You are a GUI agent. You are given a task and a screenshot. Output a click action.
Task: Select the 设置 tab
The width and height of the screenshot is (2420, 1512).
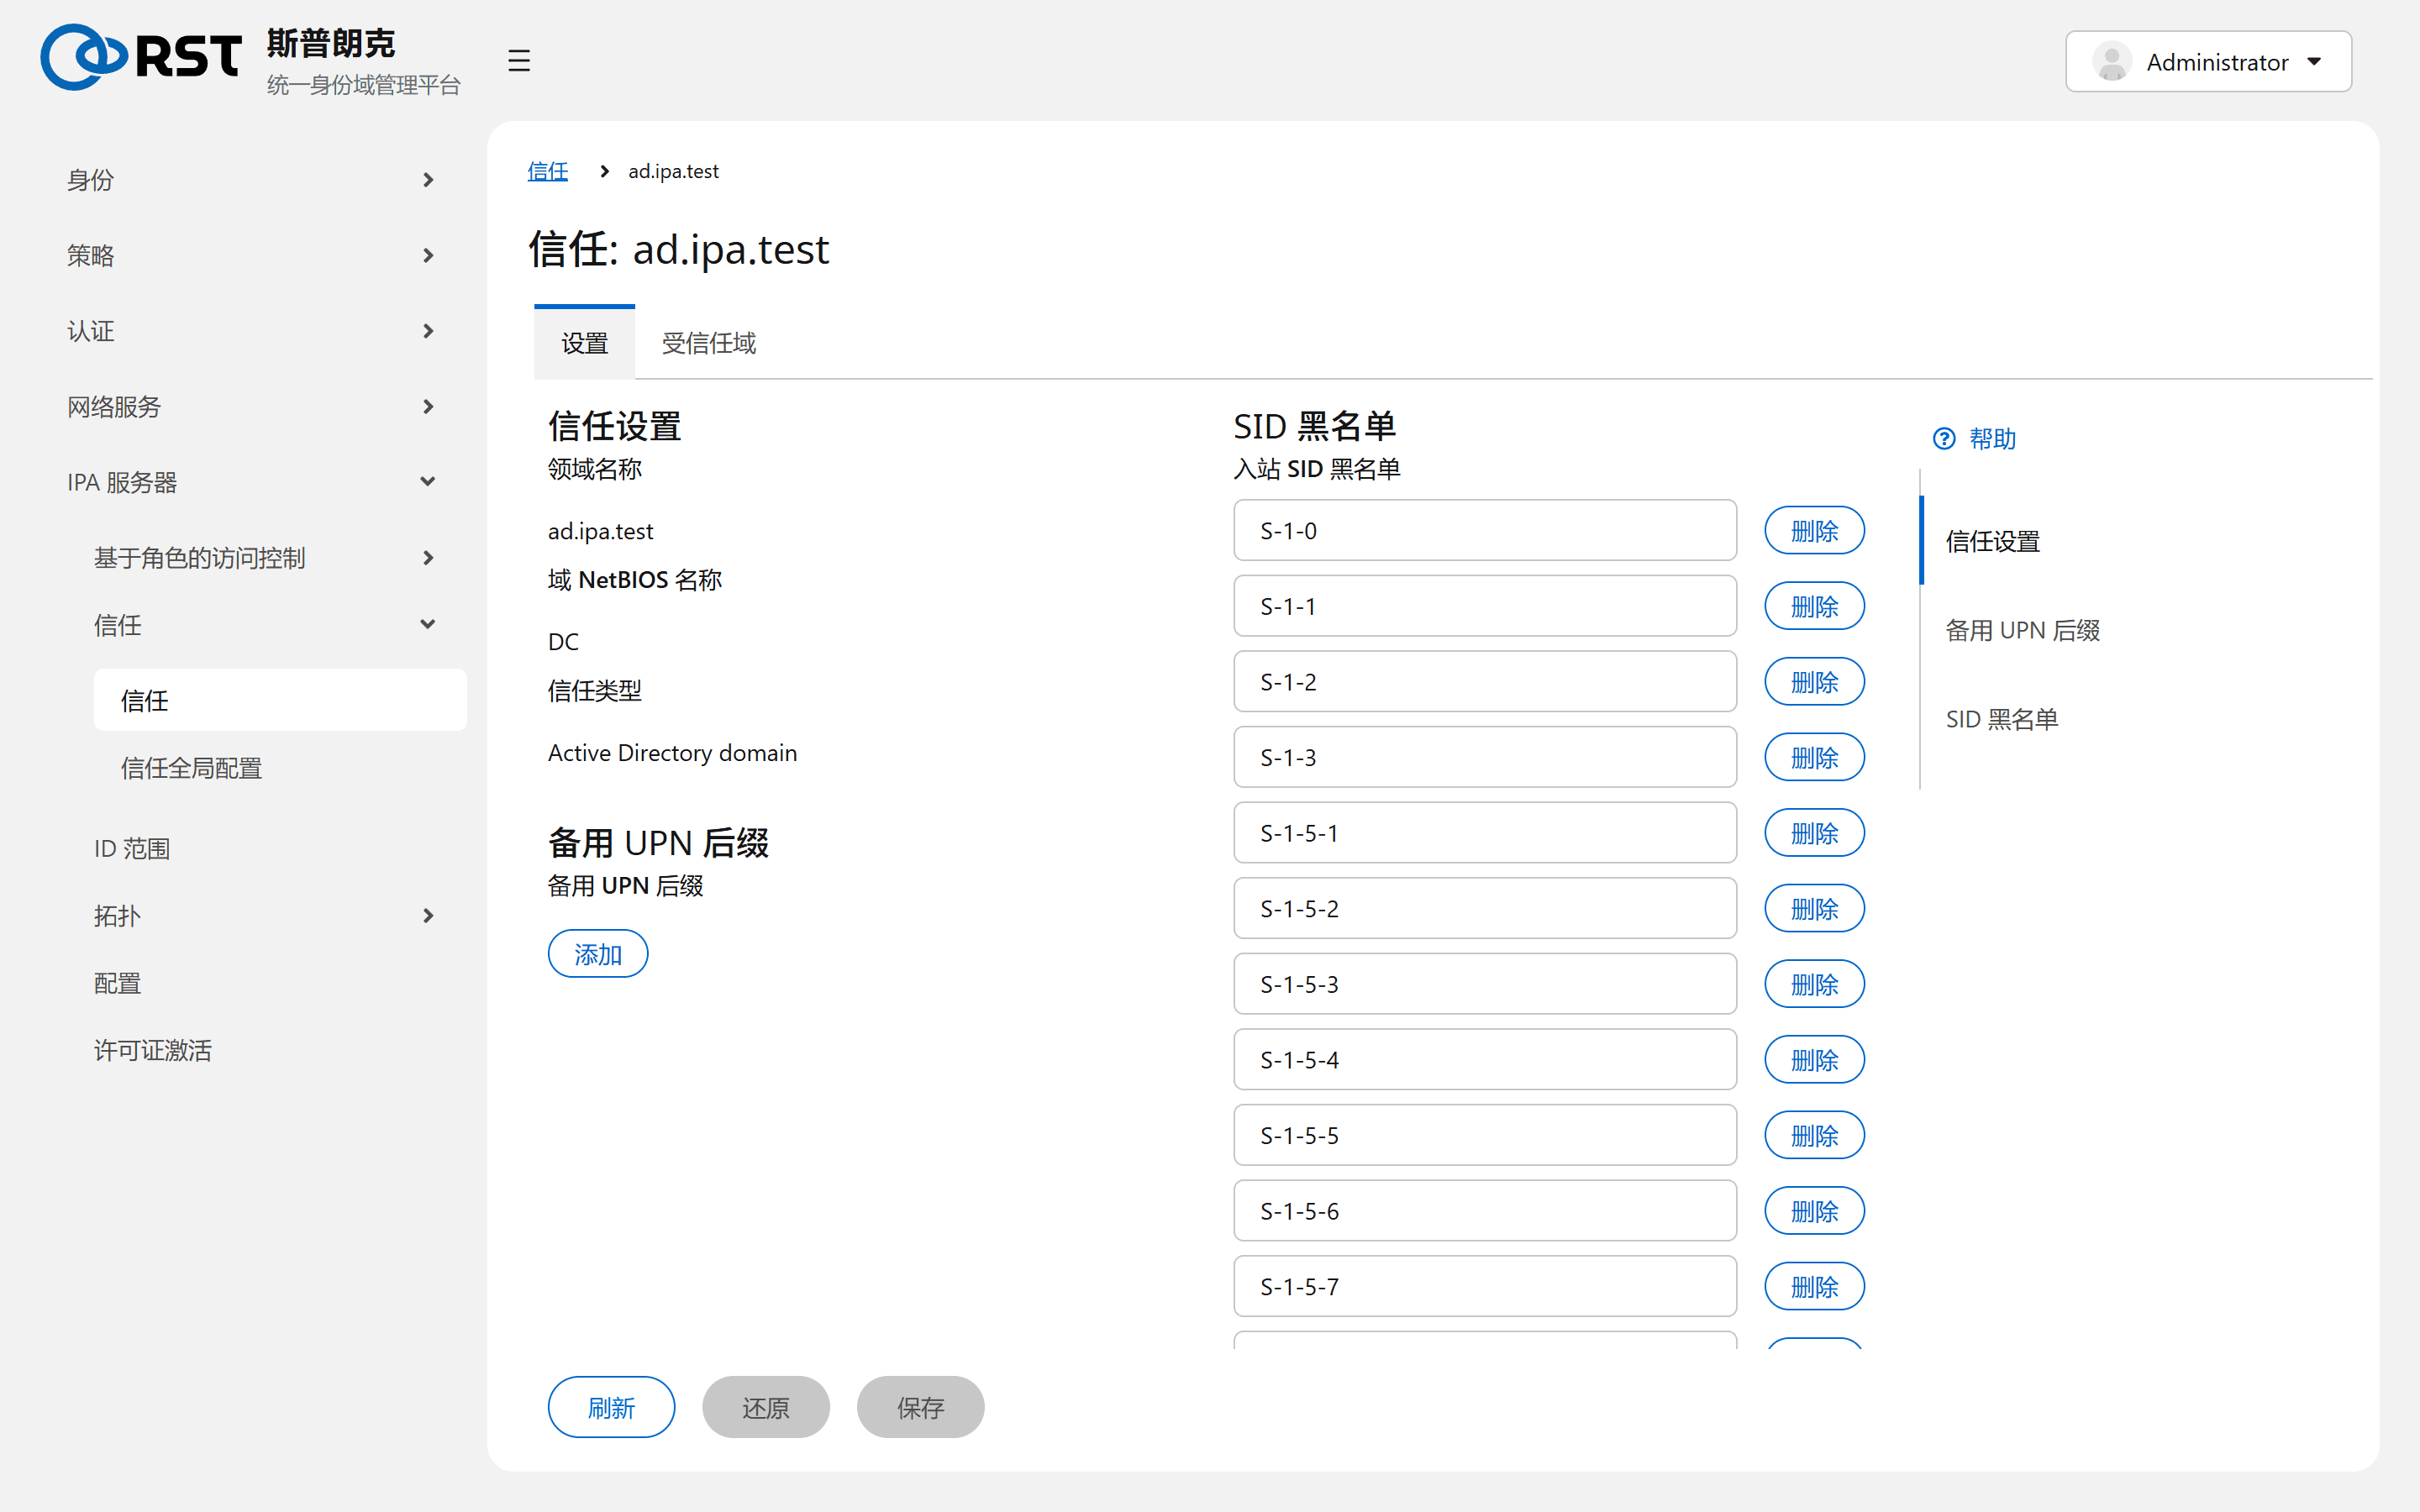pyautogui.click(x=584, y=343)
